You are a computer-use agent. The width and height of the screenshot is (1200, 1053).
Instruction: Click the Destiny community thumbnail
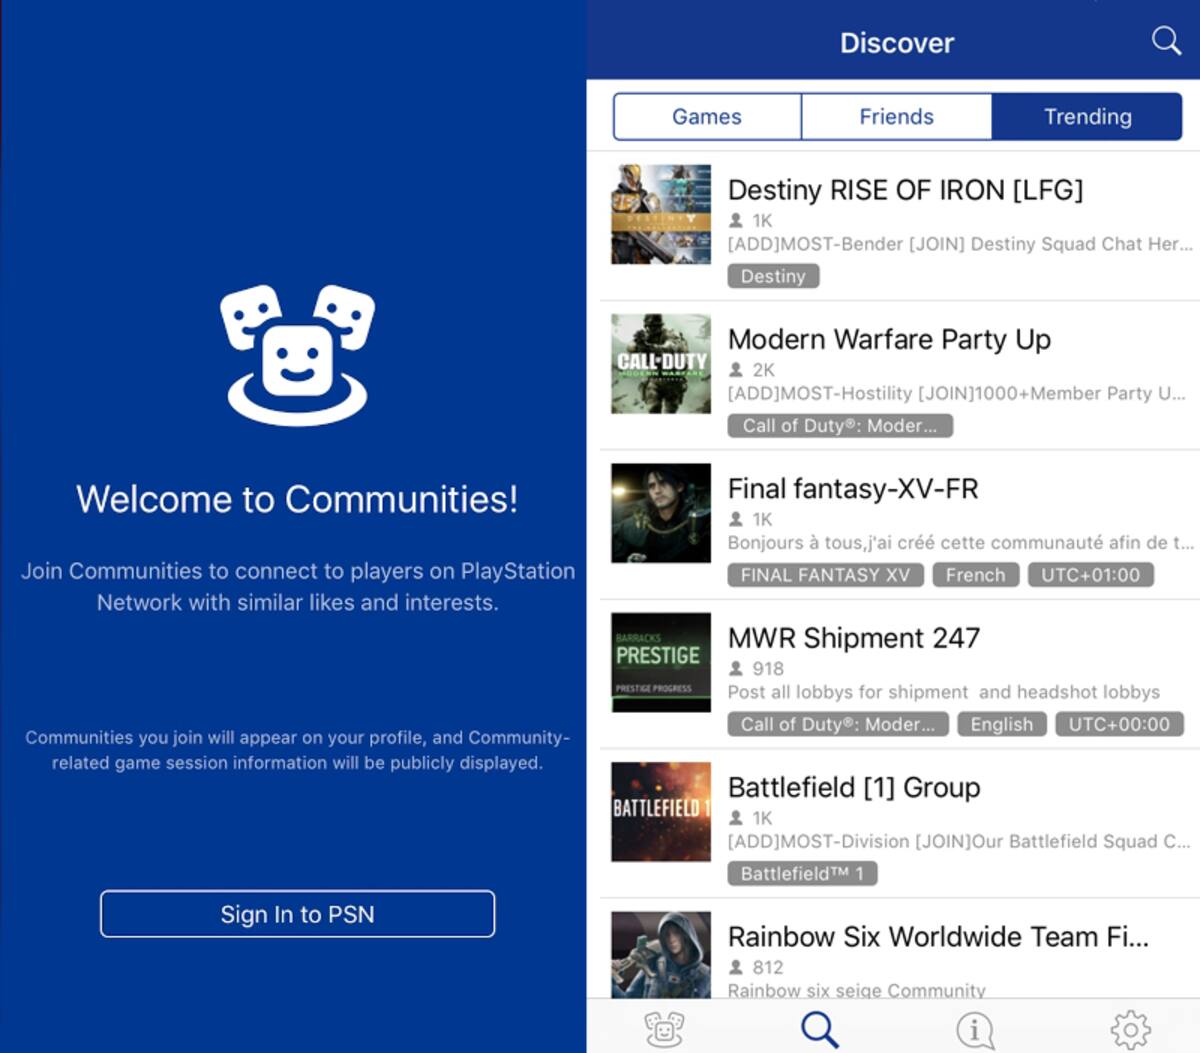[x=661, y=214]
